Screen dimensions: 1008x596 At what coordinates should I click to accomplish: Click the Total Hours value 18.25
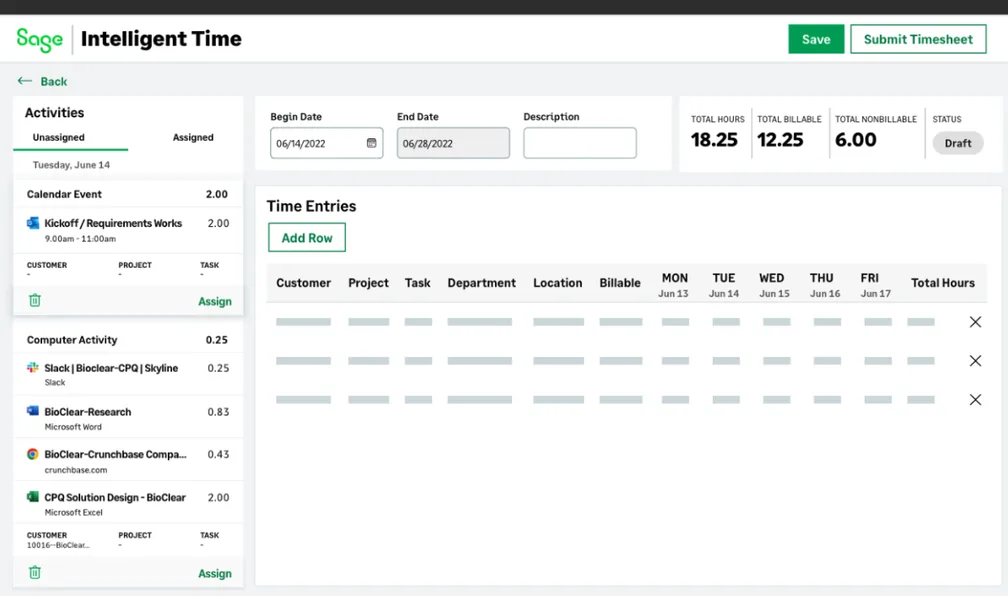click(714, 140)
